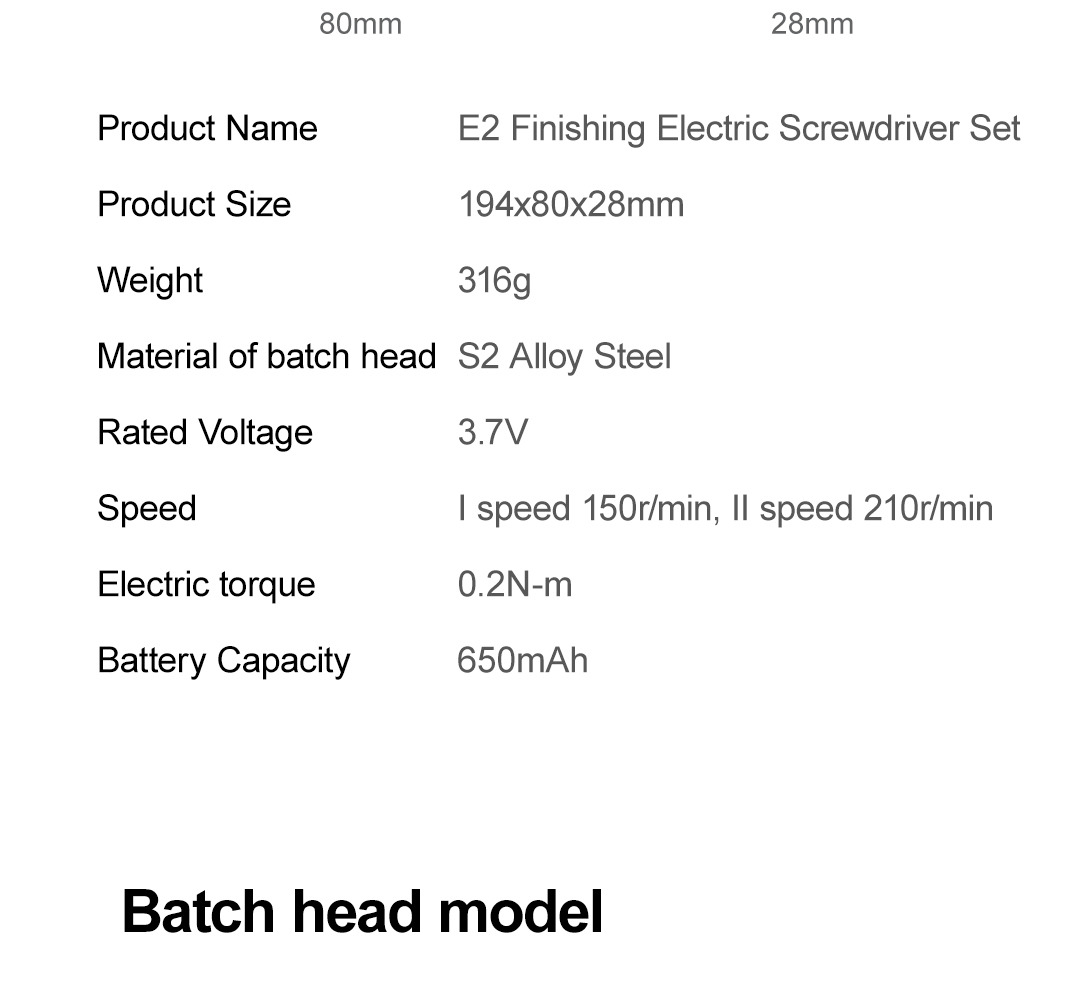
Task: Click the Battery Capacity label
Action: (x=224, y=661)
